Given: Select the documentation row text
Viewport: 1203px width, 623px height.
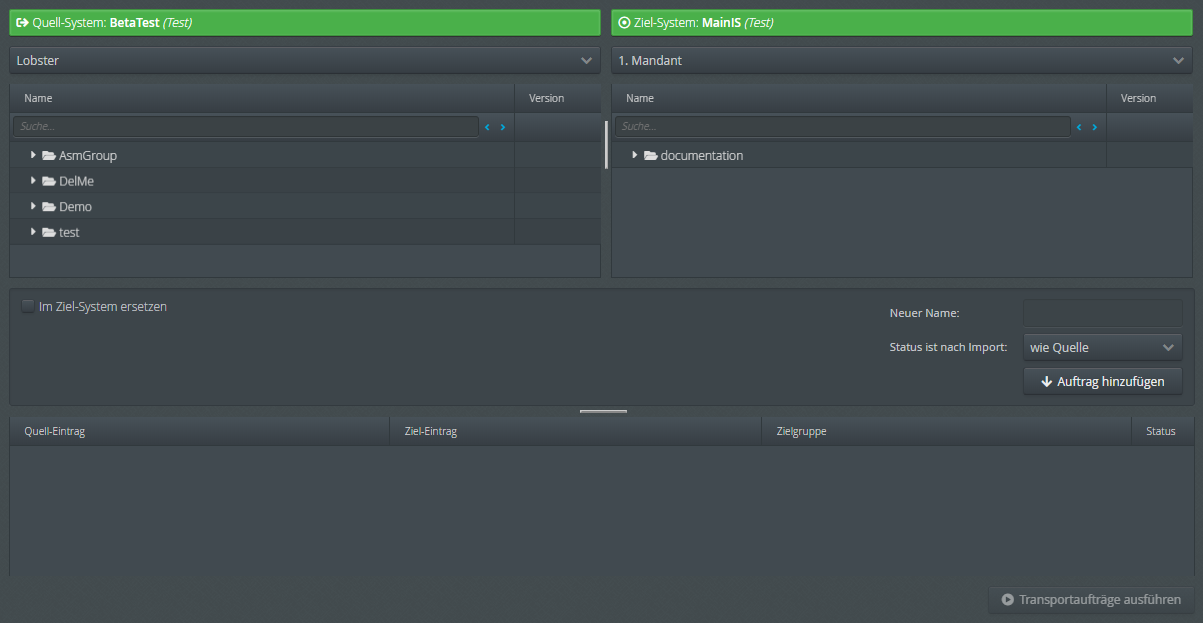Looking at the screenshot, I should pyautogui.click(x=702, y=156).
